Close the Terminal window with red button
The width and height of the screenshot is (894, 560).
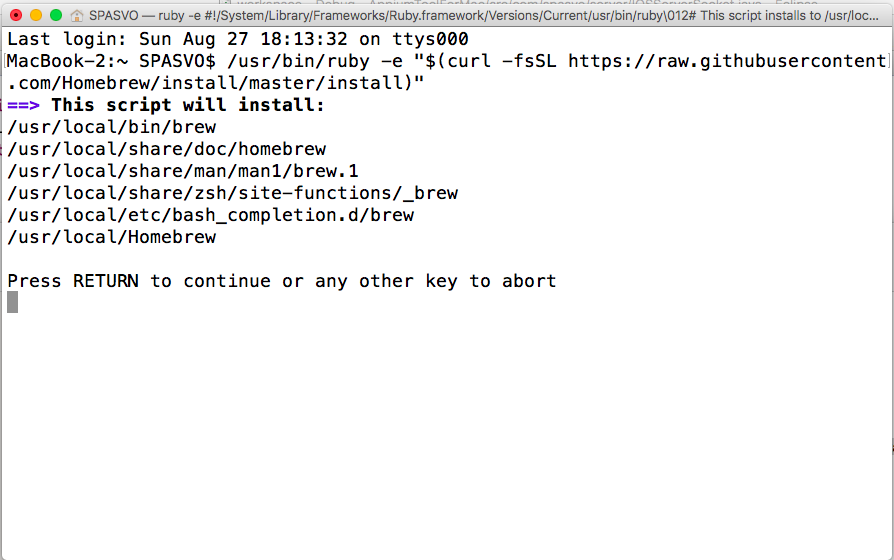point(16,16)
